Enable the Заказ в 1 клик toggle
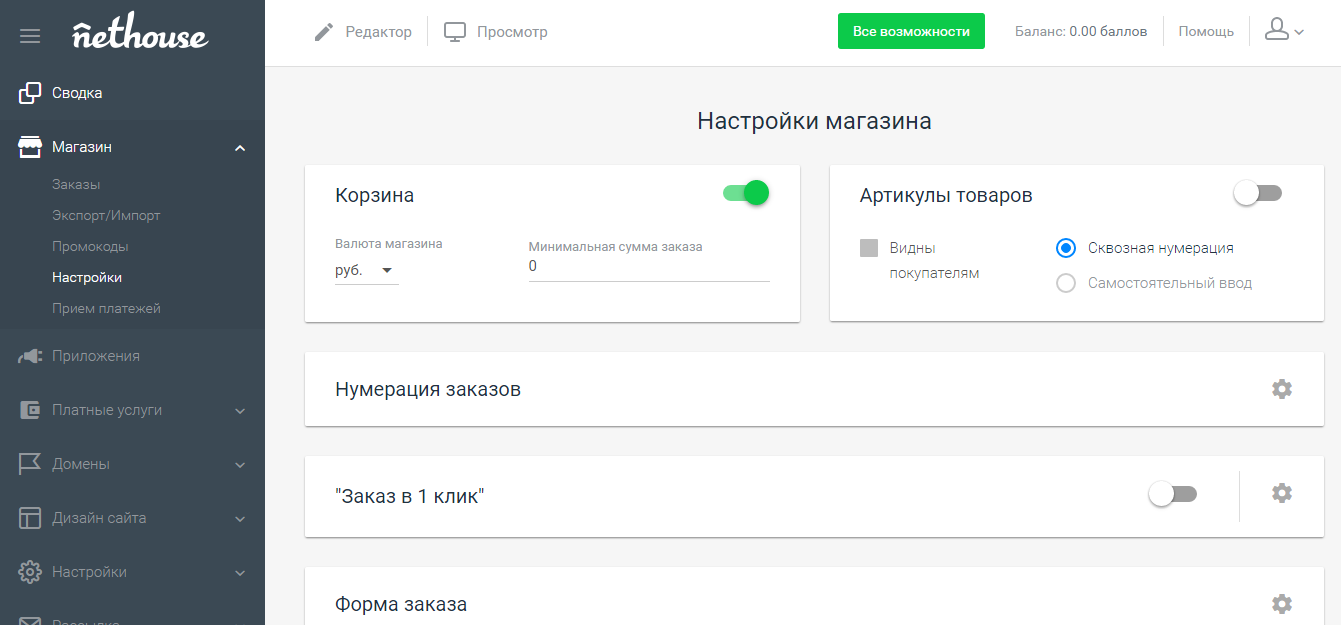The image size is (1341, 625). pyautogui.click(x=1172, y=492)
